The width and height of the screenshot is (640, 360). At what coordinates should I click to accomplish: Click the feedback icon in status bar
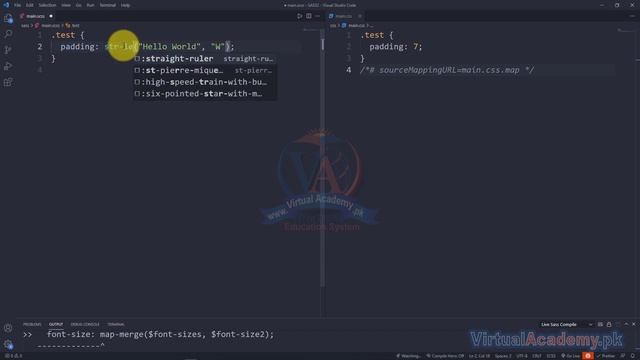pos(623,356)
